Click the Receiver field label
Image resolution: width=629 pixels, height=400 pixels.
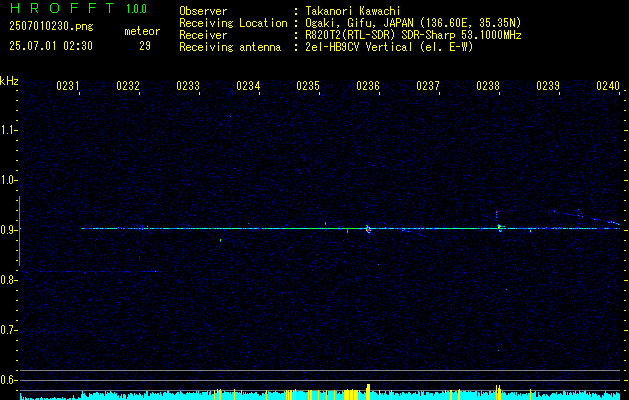pyautogui.click(x=203, y=35)
